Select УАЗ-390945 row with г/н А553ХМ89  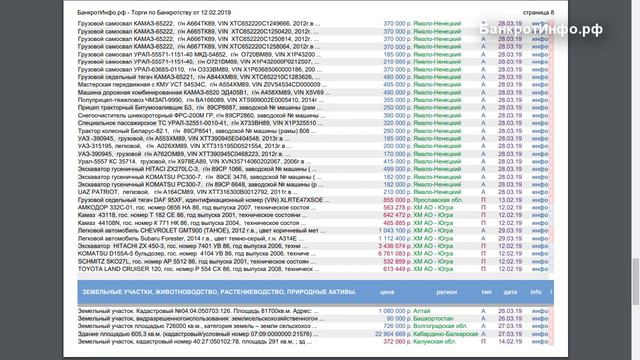click(x=184, y=139)
